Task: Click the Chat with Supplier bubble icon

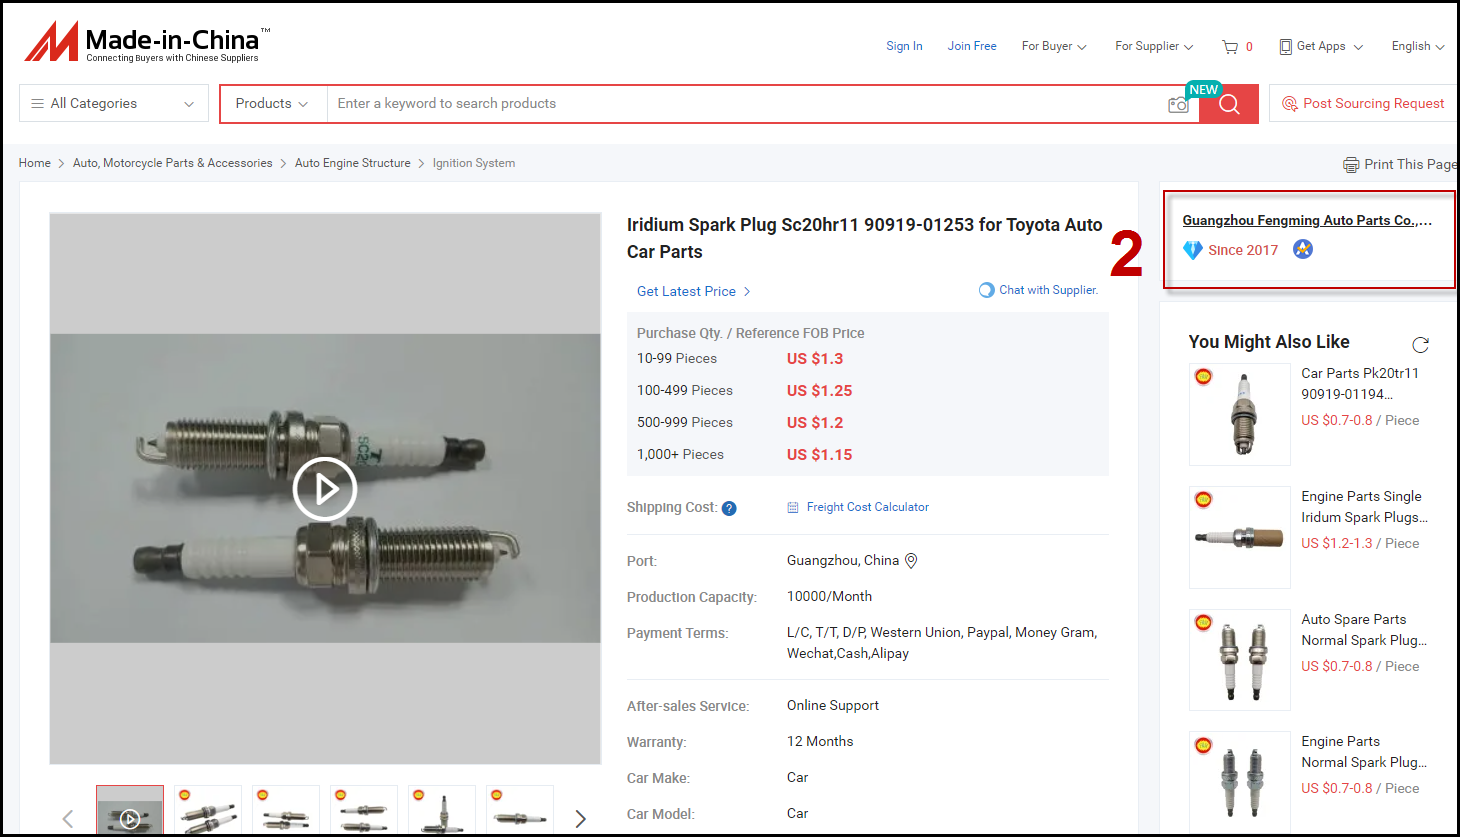Action: tap(987, 290)
